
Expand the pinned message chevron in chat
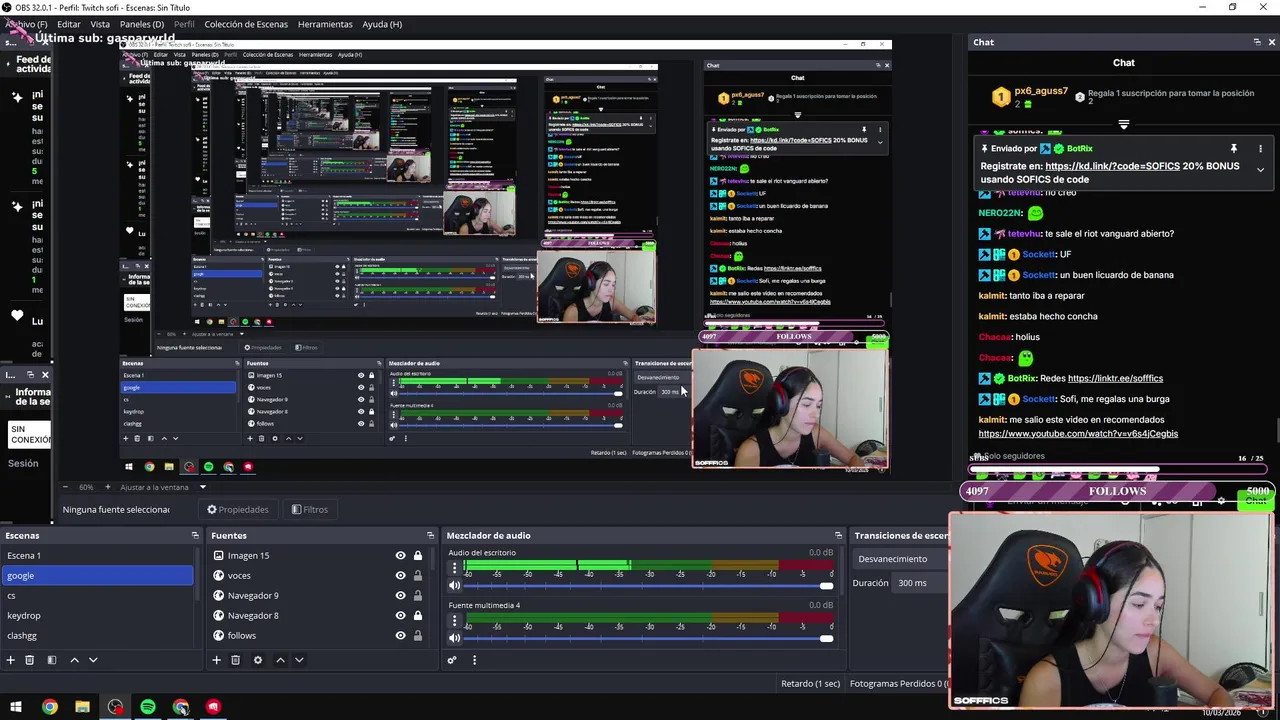1260,170
